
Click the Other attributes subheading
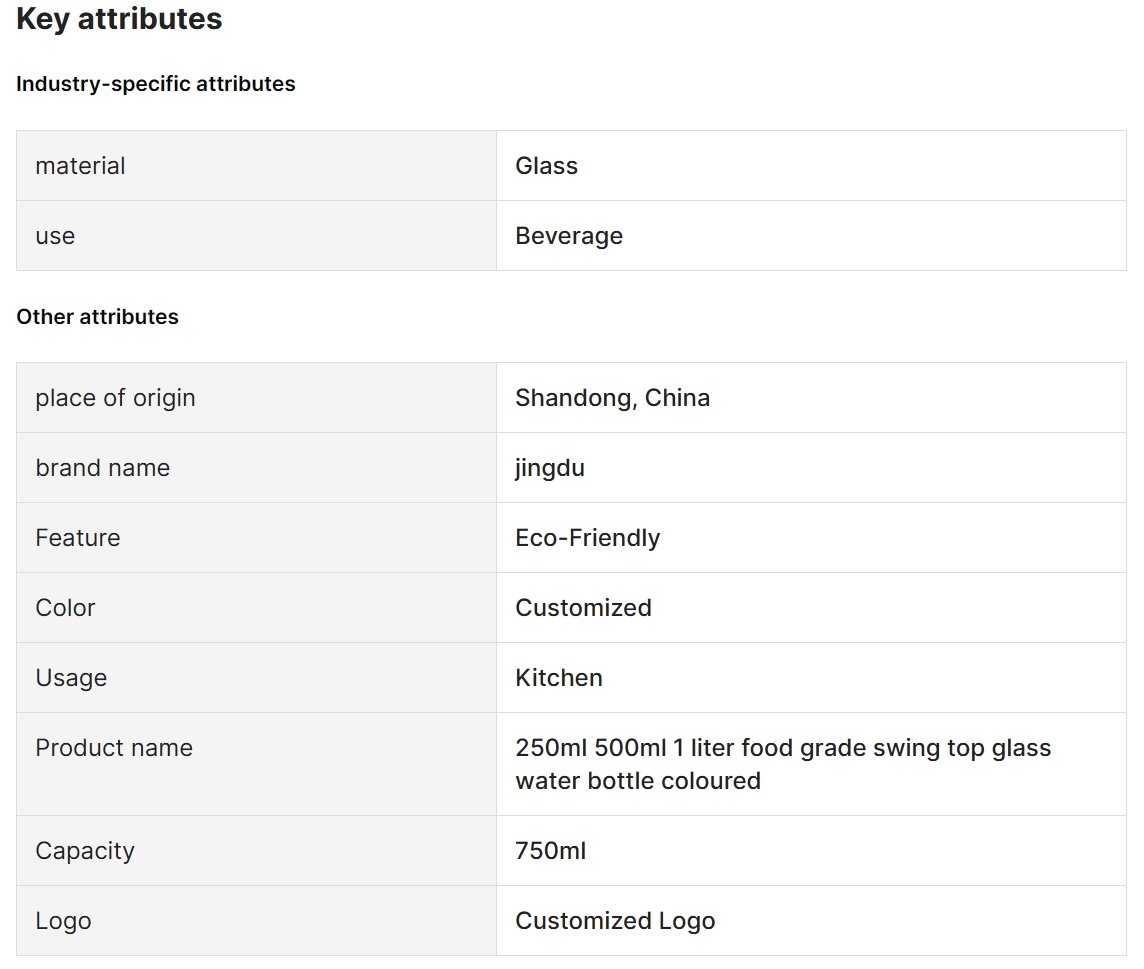tap(97, 317)
